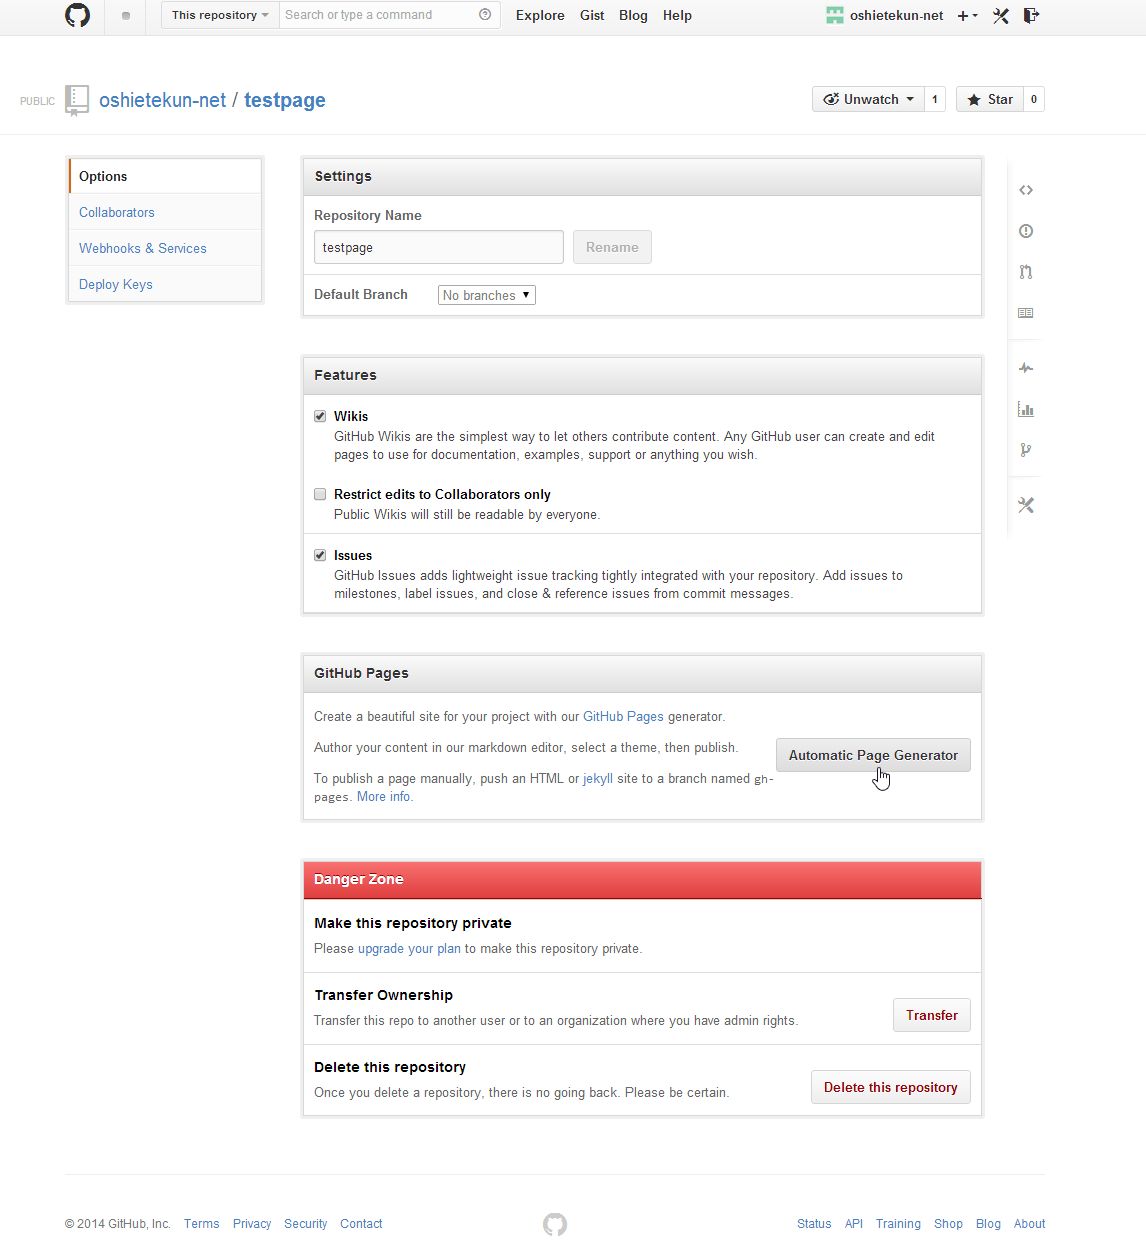Click the Repository Name input field
This screenshot has width=1146, height=1253.
439,247
